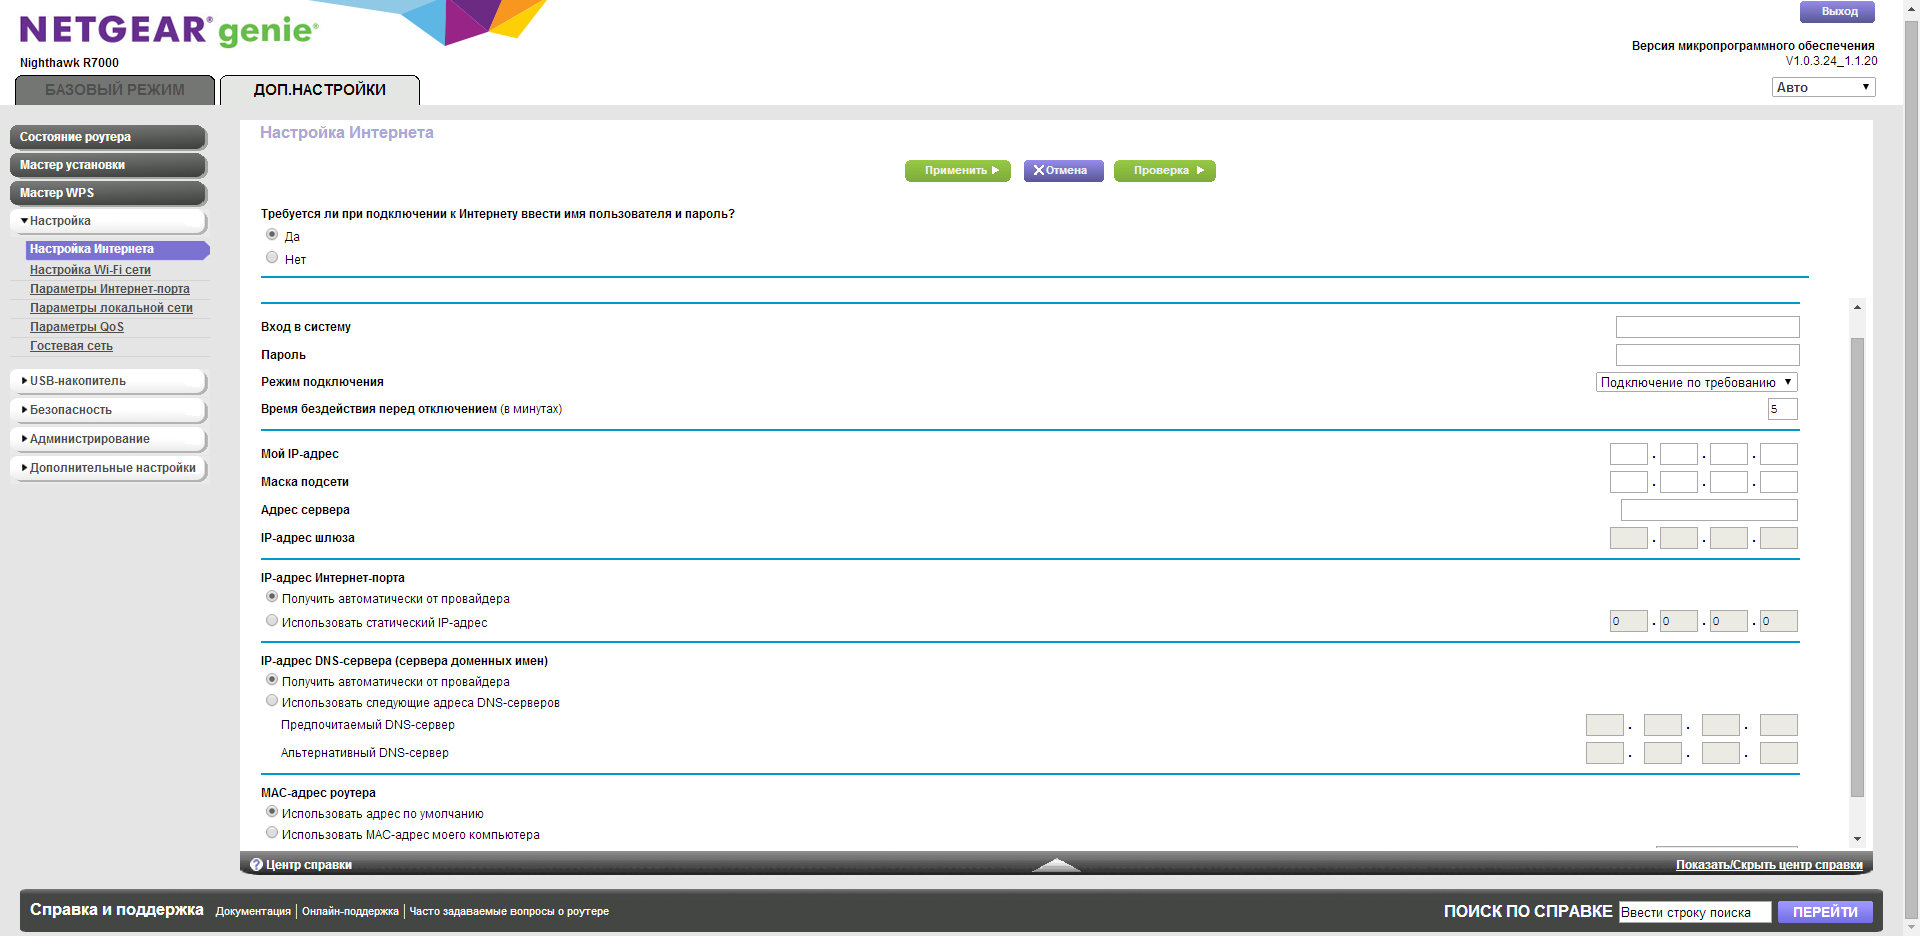Select default router MAC address option
This screenshot has width=1920, height=936.
pyautogui.click(x=272, y=812)
